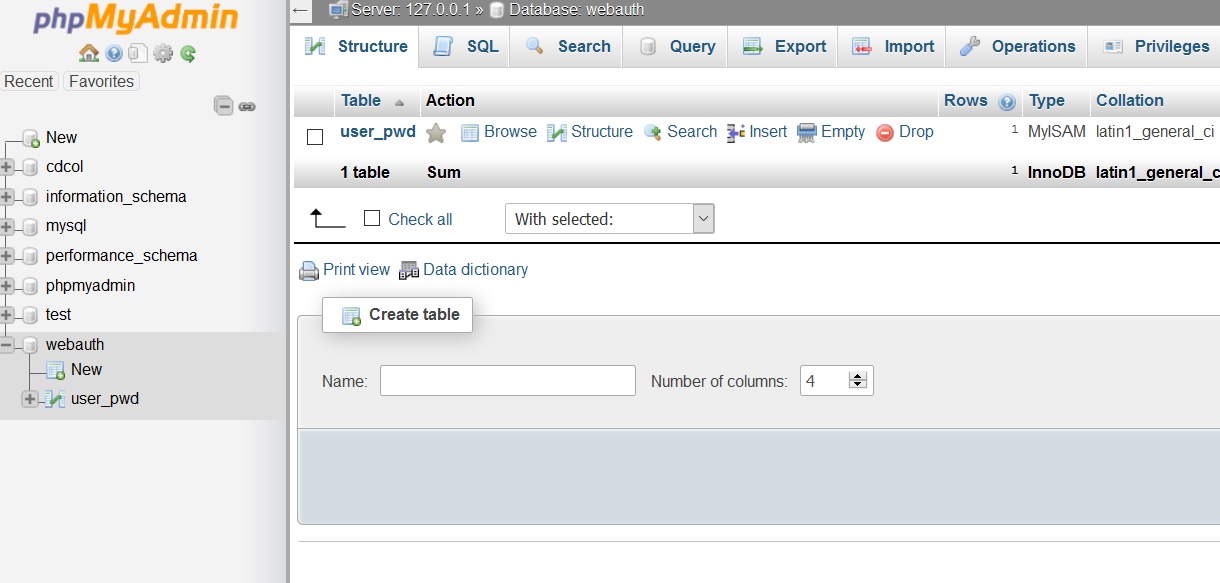Collapse the webauth database tree

[x=8, y=345]
